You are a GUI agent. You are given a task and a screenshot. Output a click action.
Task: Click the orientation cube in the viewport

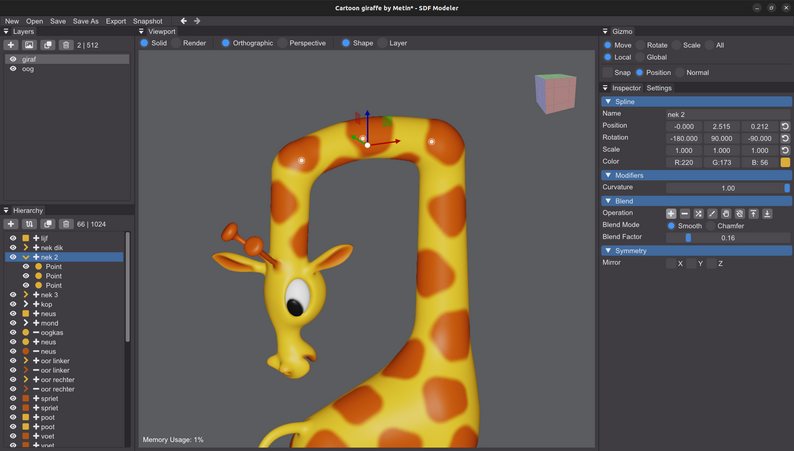(556, 93)
